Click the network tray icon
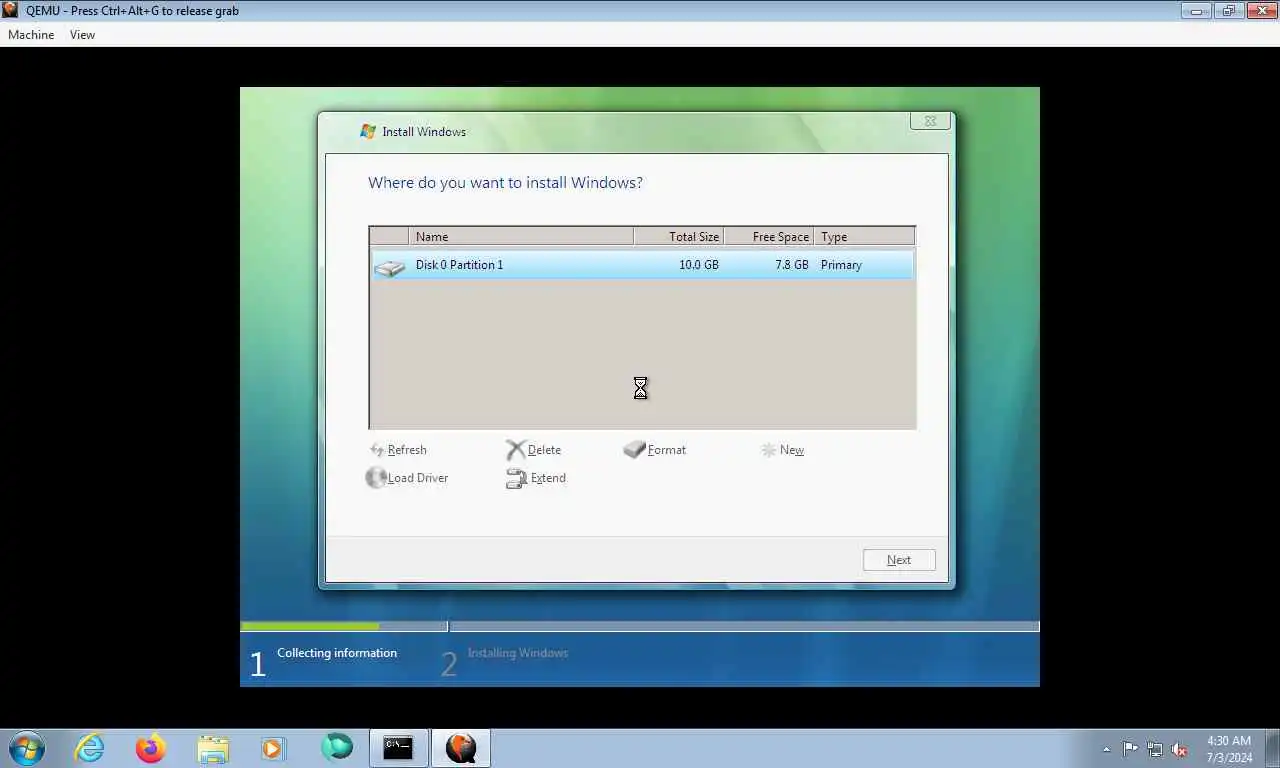The width and height of the screenshot is (1280, 768). click(x=1155, y=748)
